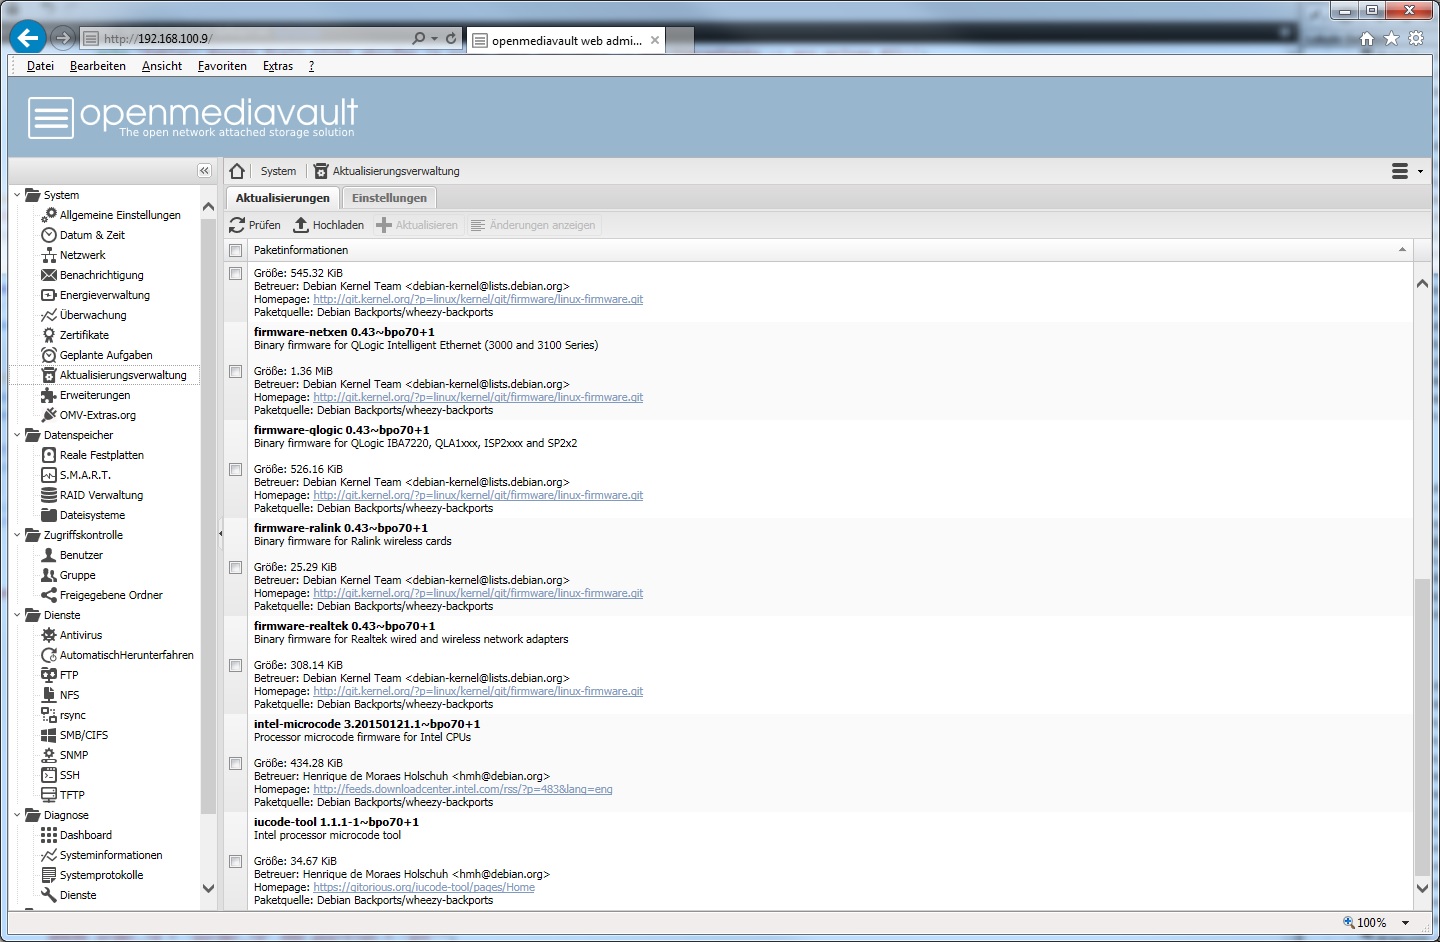The image size is (1440, 942).
Task: Check the firmware-ralink package checkbox
Action: point(236,567)
